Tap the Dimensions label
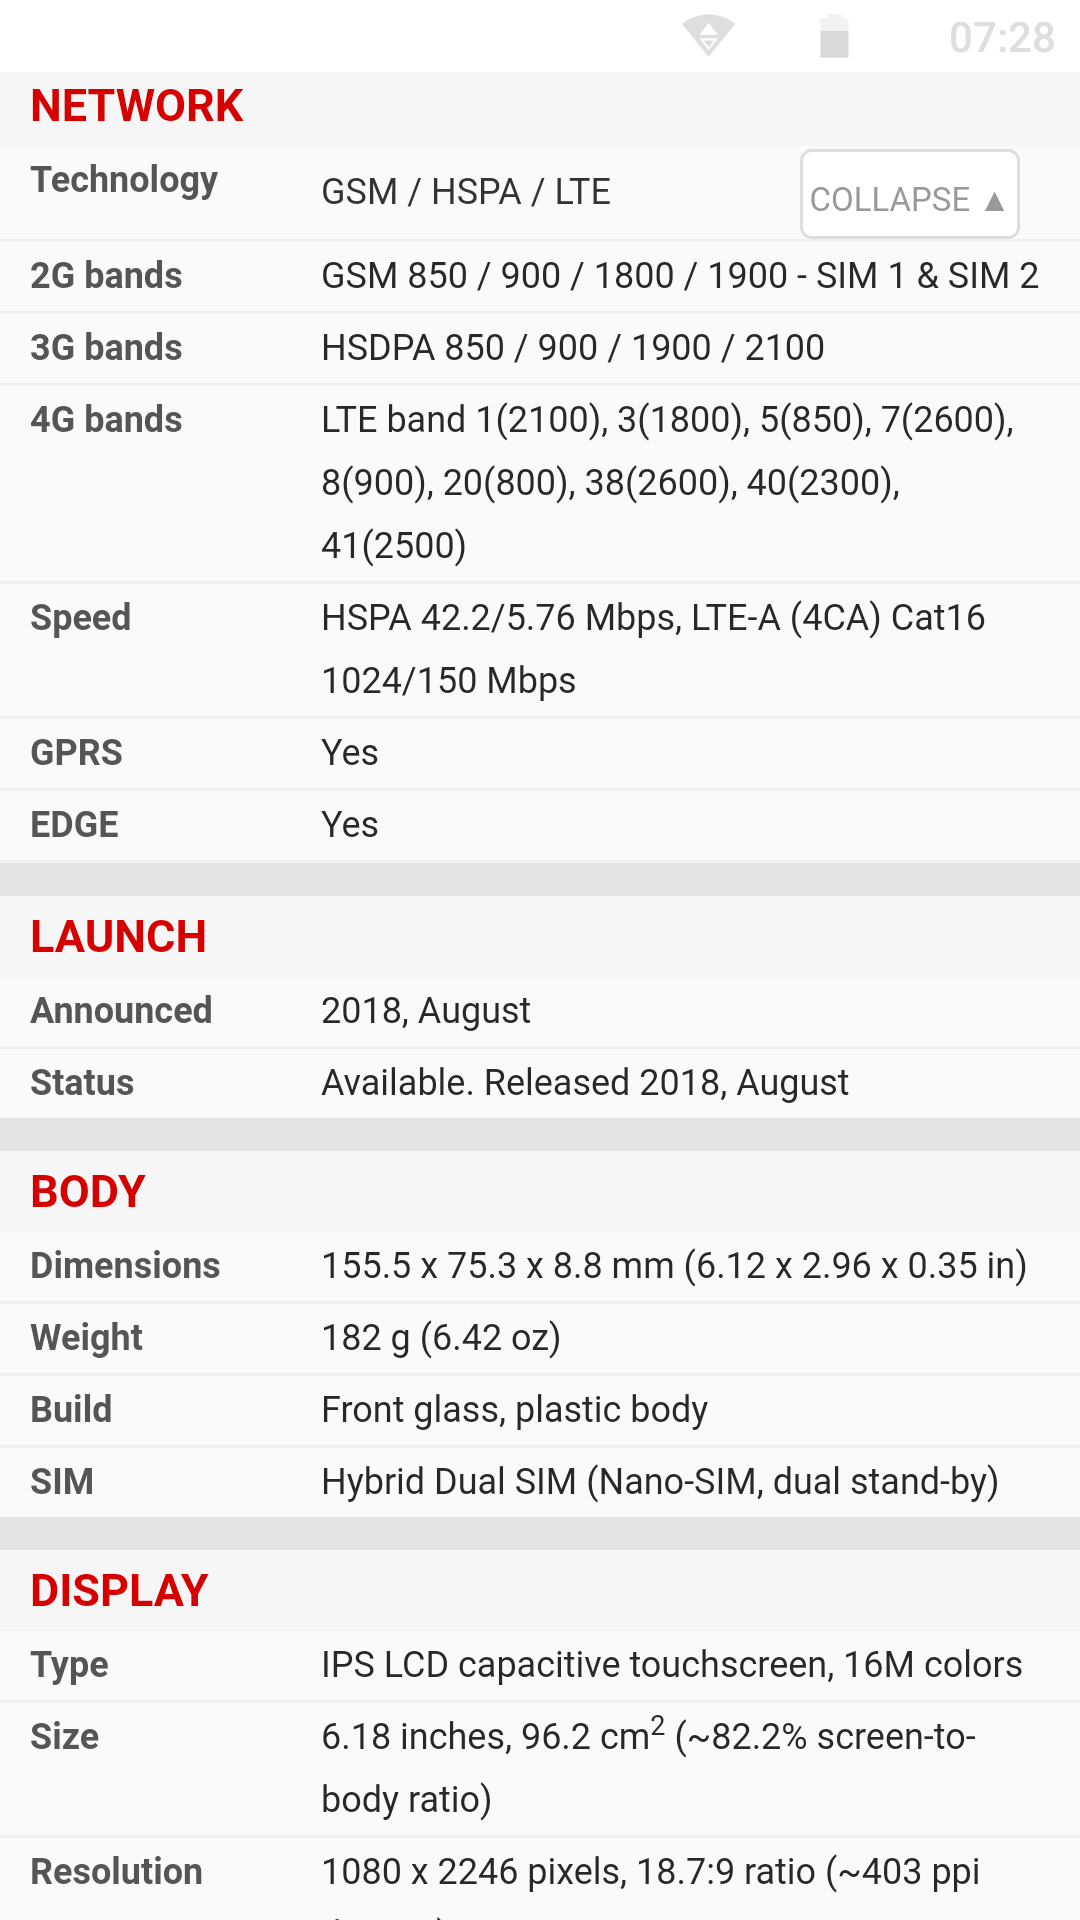Image resolution: width=1080 pixels, height=1920 pixels. point(125,1266)
